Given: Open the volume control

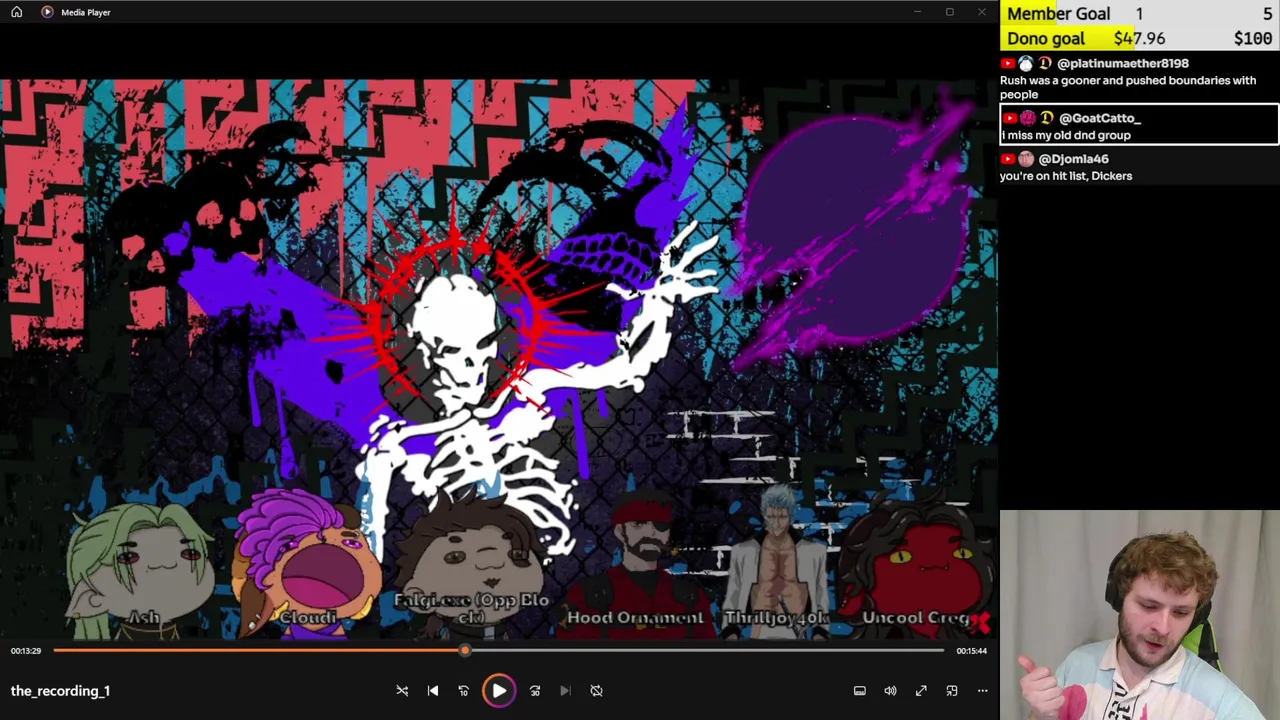Looking at the screenshot, I should [x=890, y=691].
